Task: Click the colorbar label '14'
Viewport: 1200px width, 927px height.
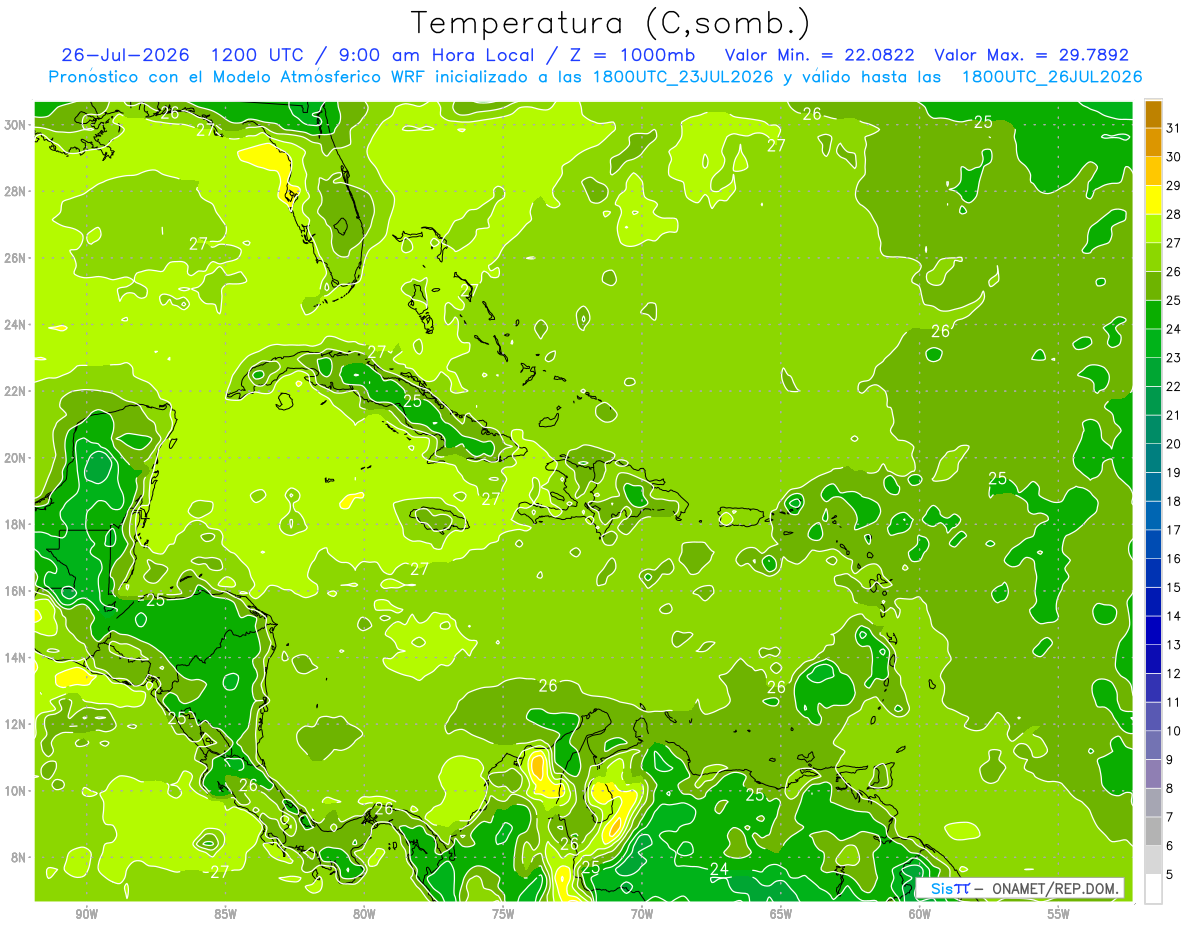Action: tap(1174, 616)
